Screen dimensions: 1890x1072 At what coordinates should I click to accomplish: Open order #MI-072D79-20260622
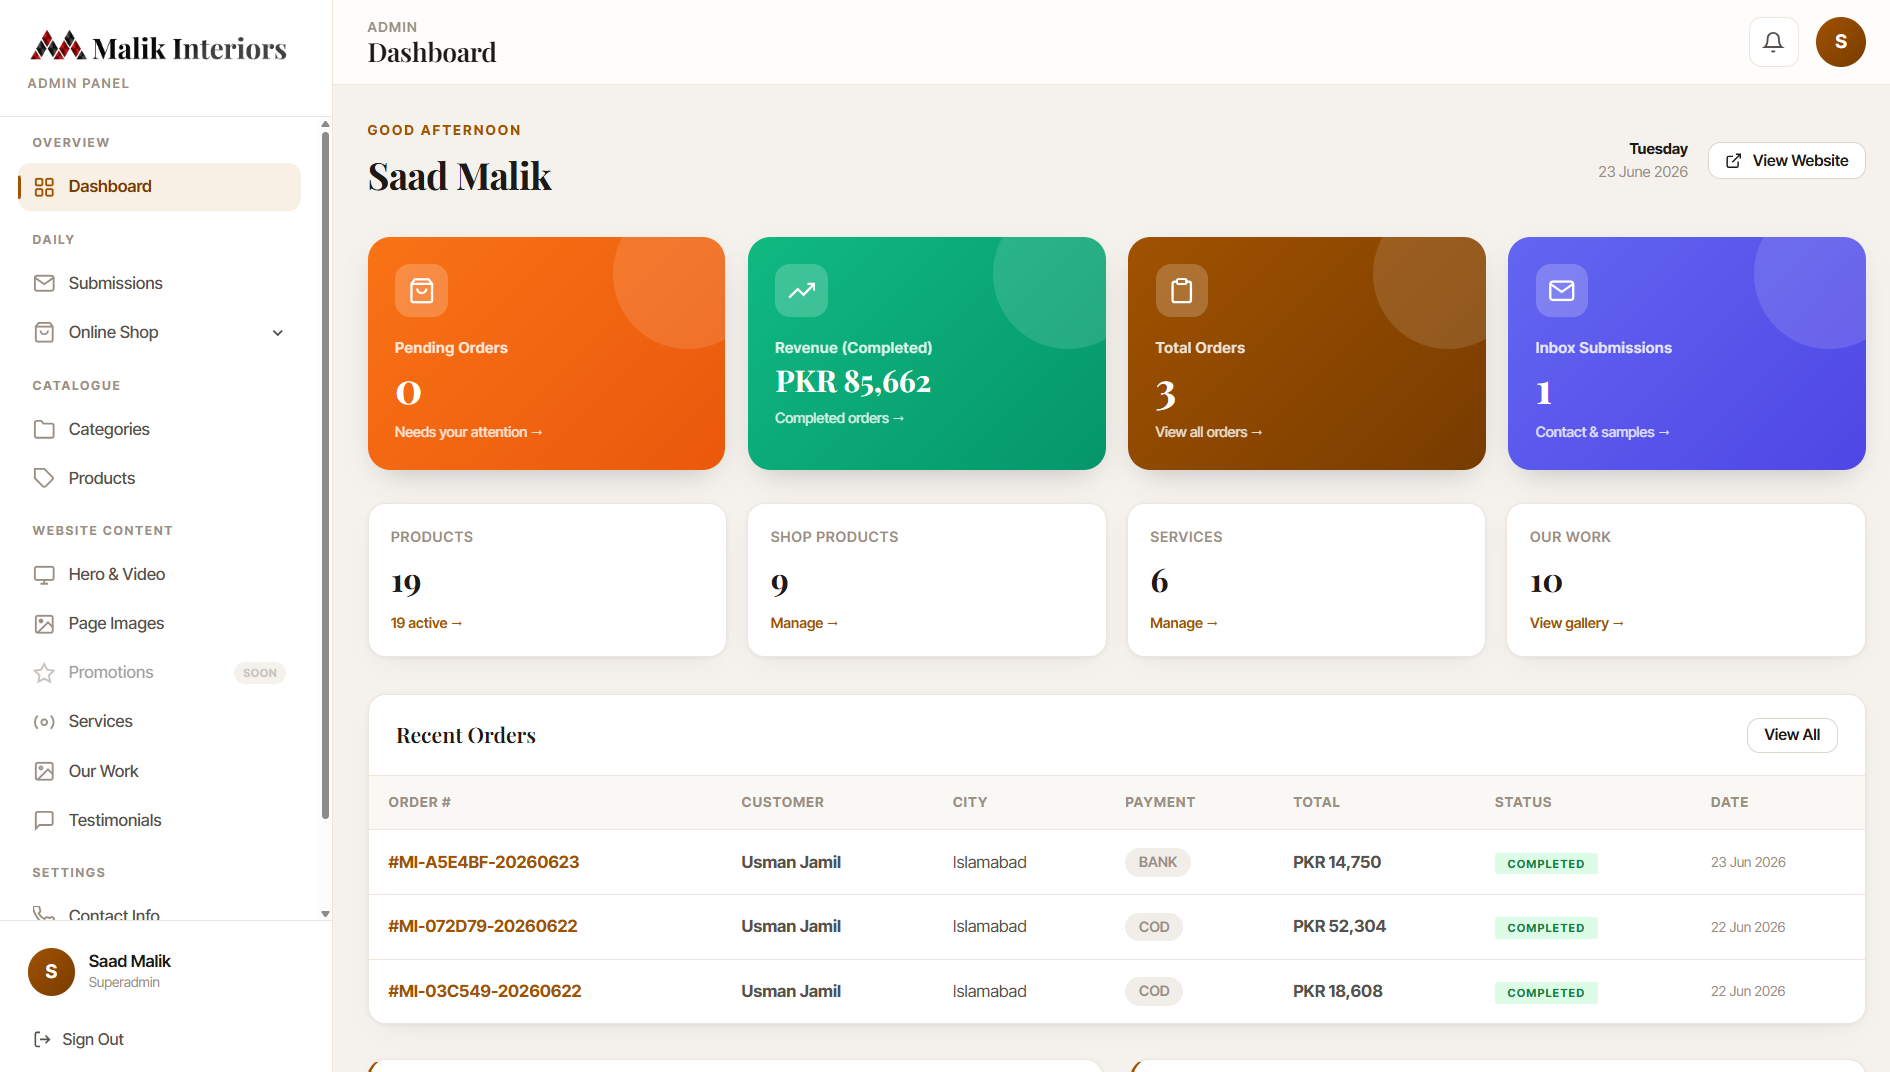483,926
